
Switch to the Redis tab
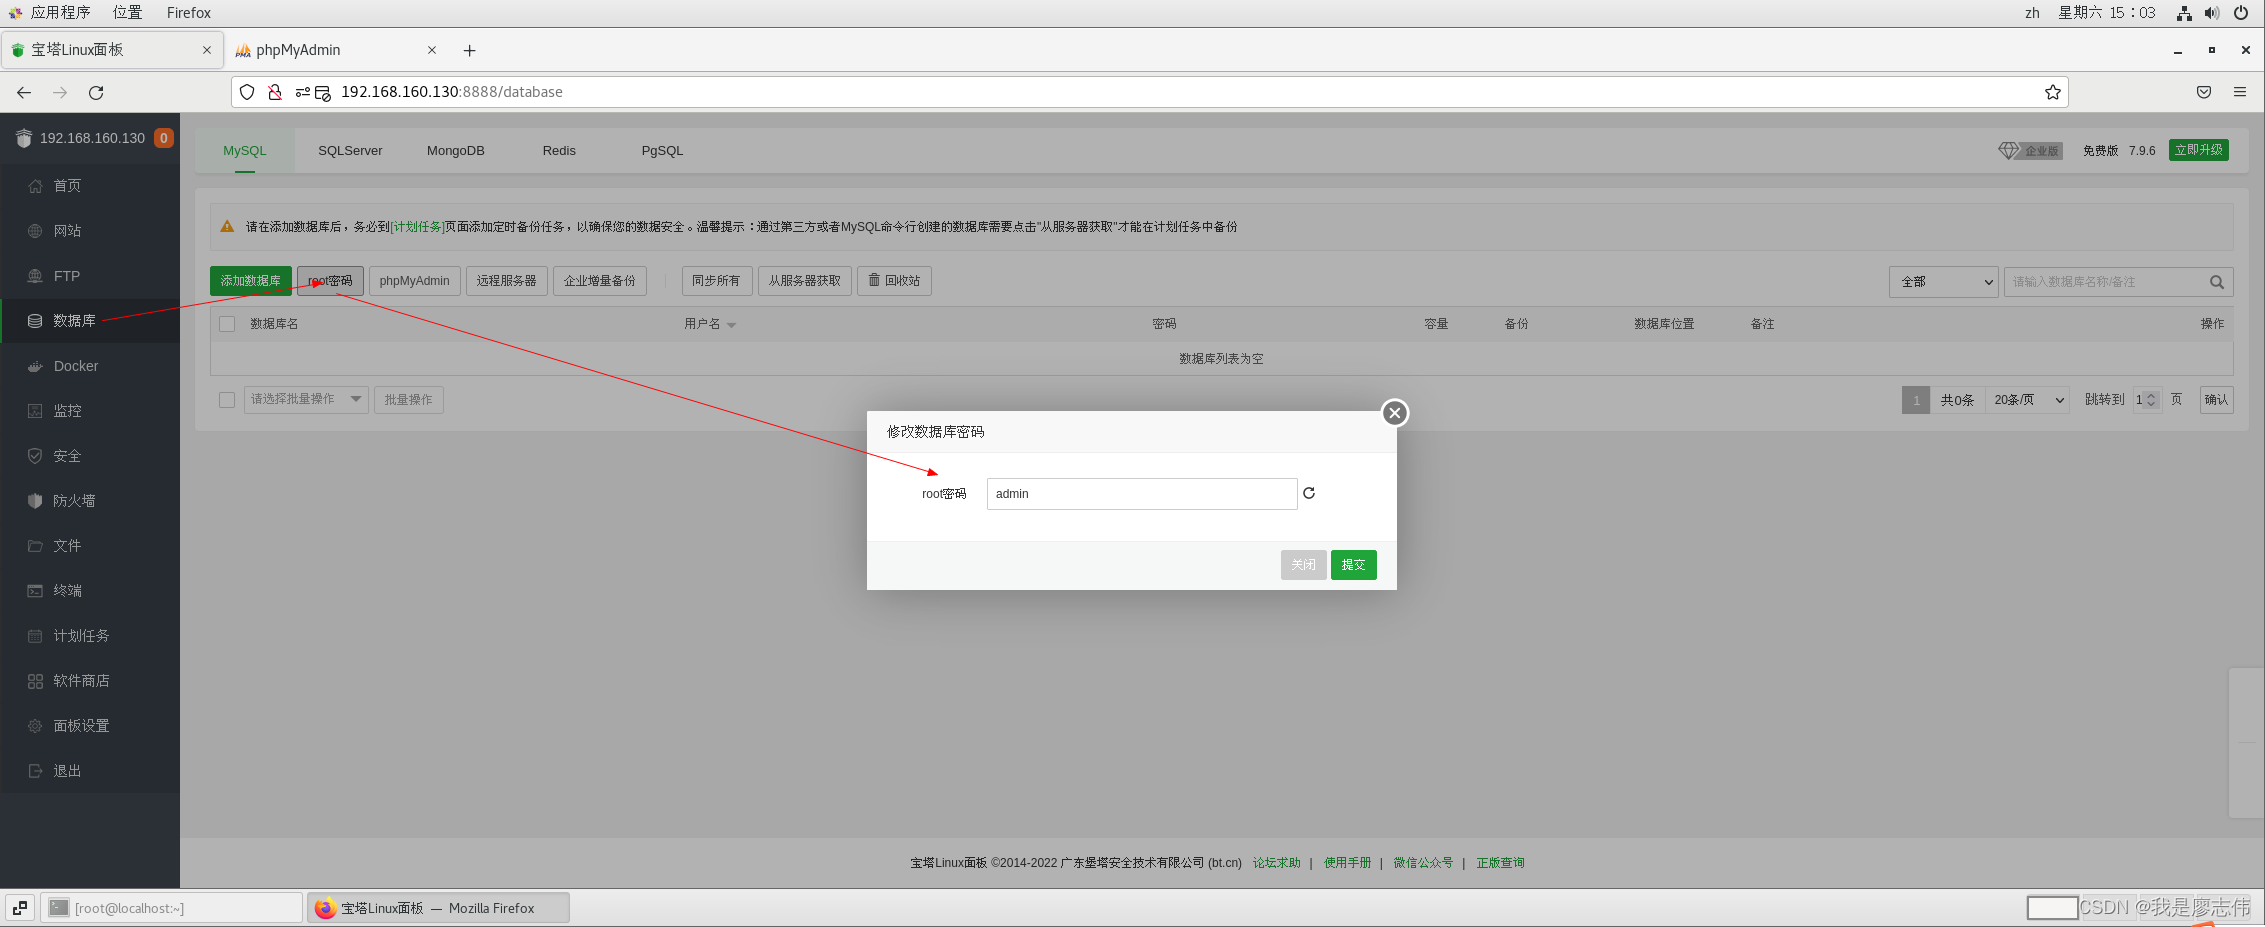(559, 151)
